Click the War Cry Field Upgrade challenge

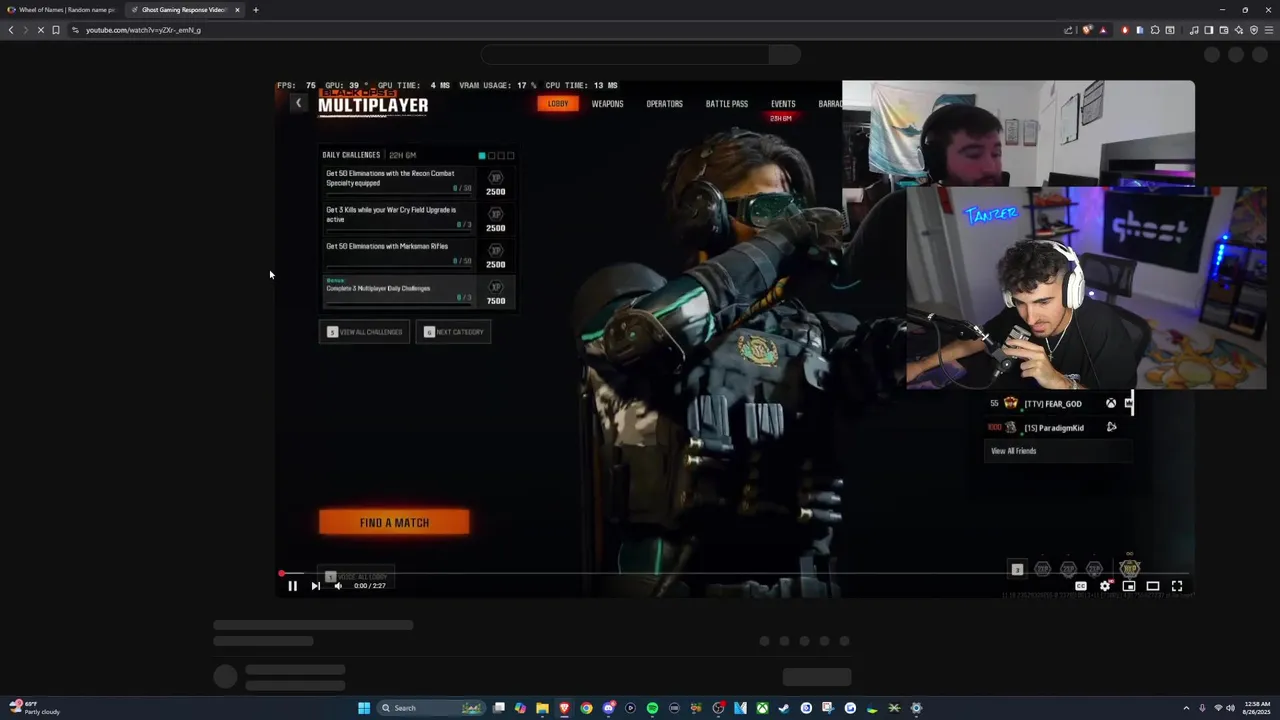417,217
